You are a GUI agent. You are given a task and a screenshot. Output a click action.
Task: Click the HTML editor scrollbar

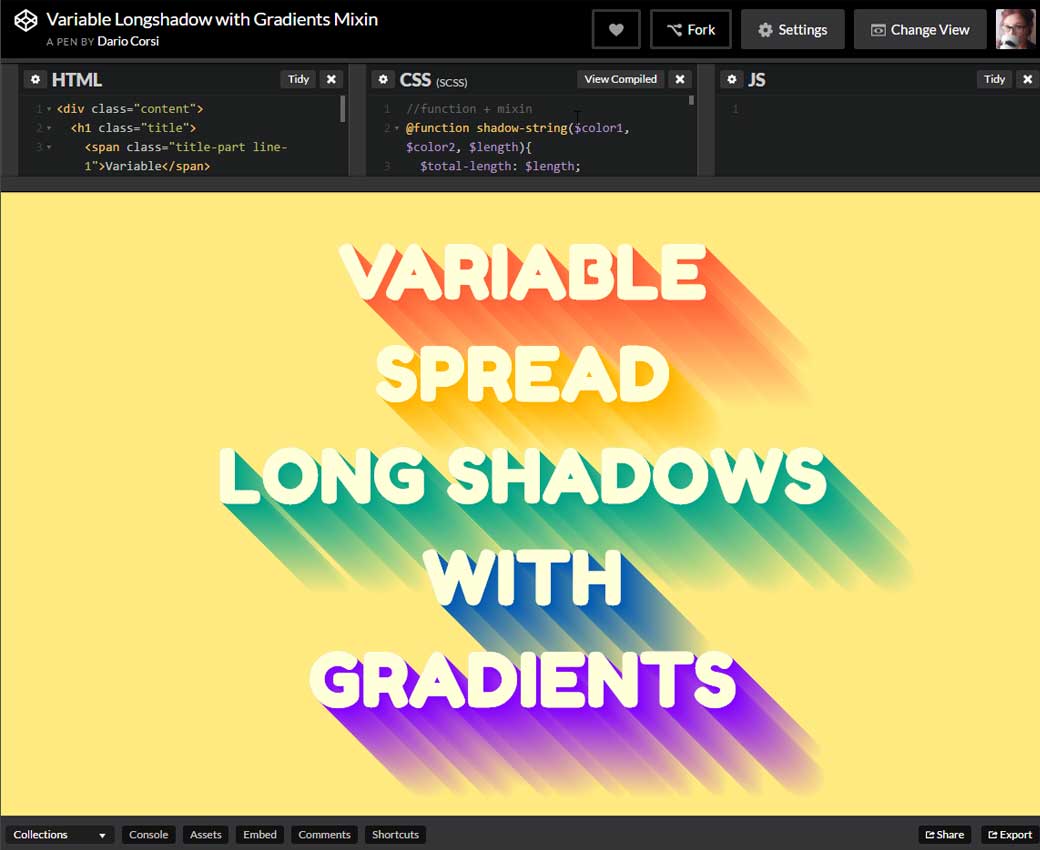point(343,109)
